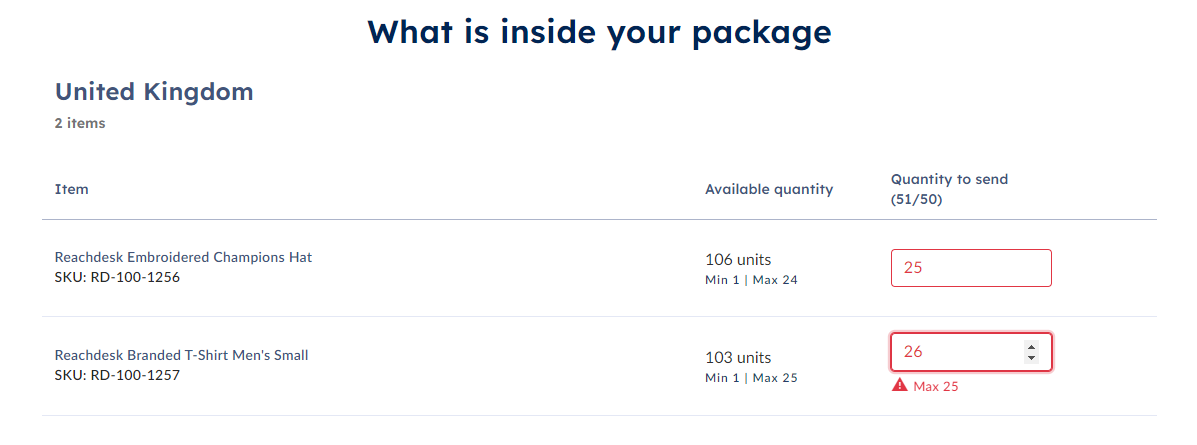Screen dimensions: 1197x445
Task: Focus the T-Shirt quantity field showing 26
Action: [x=971, y=352]
